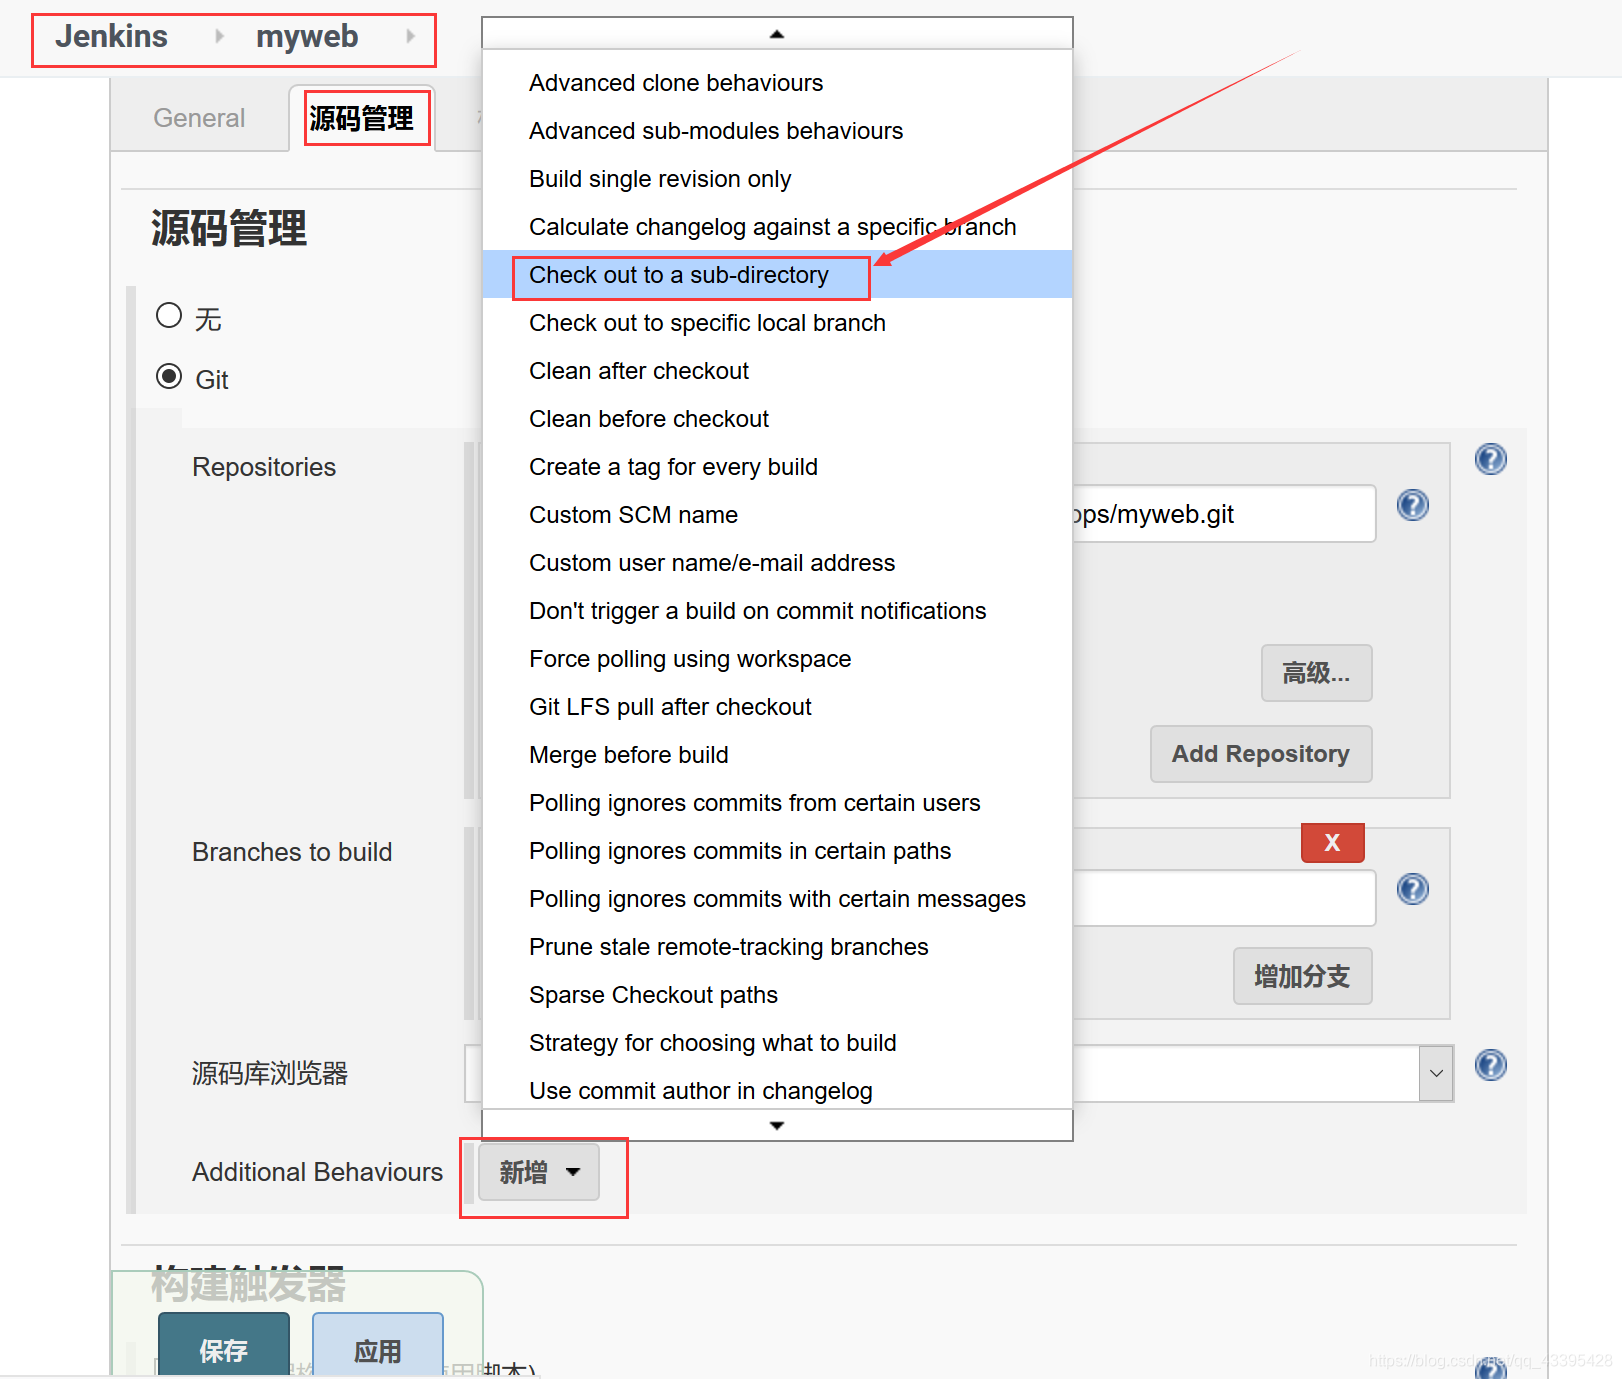
Task: Save configuration with 保存 button
Action: click(x=224, y=1346)
